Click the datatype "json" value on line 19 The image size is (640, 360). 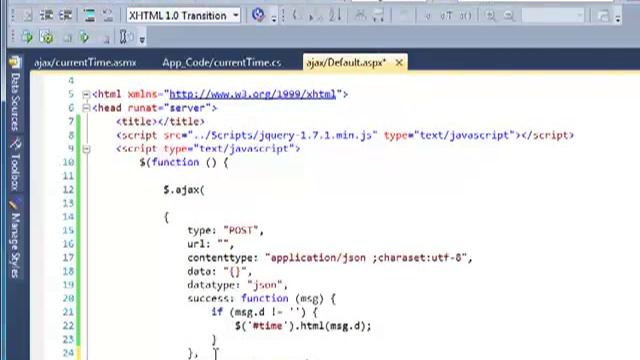264,285
